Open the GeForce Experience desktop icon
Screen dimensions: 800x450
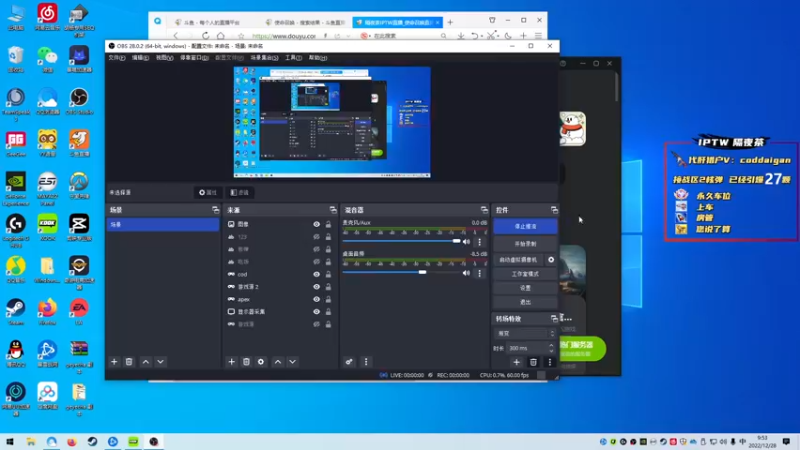[16, 188]
